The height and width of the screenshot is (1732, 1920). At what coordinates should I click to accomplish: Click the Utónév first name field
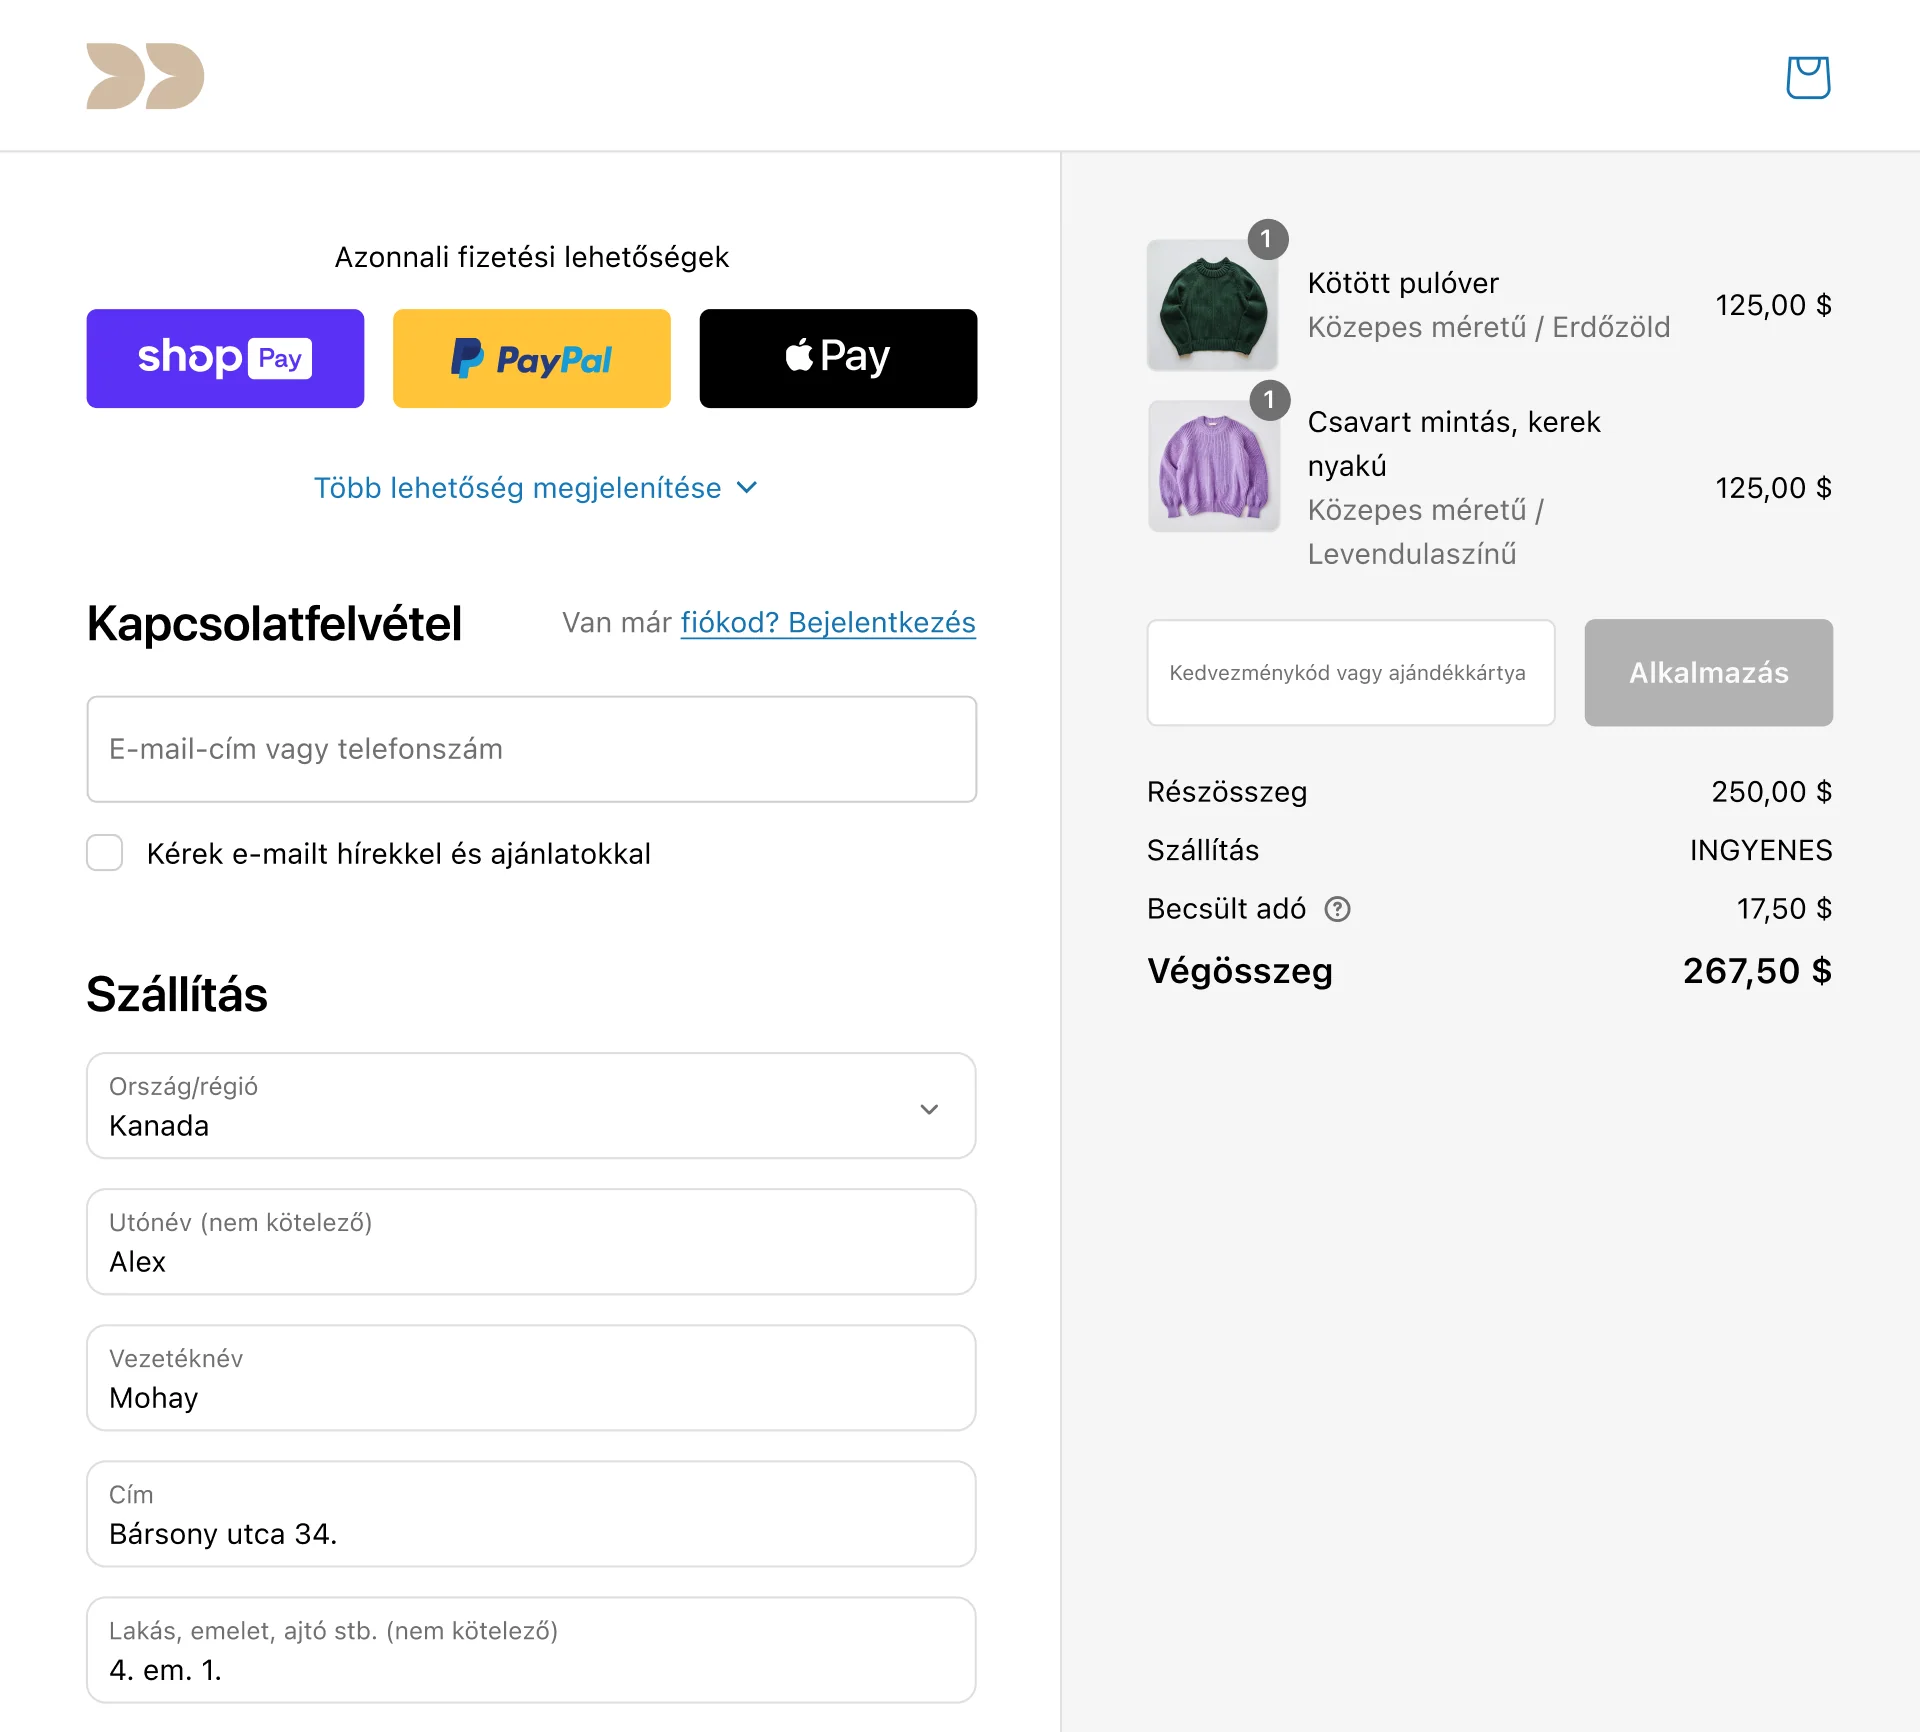click(x=531, y=1242)
